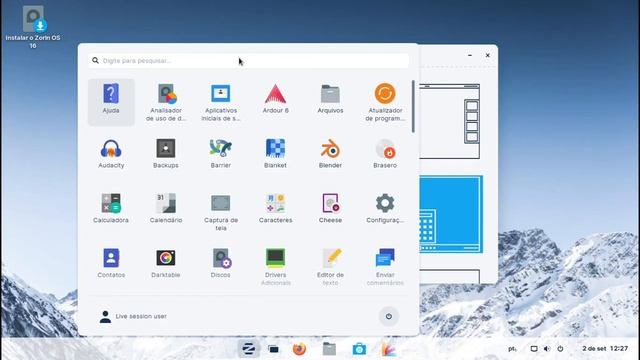Click the app grid scrollbar
Screen dimensions: 640x360
tap(413, 106)
